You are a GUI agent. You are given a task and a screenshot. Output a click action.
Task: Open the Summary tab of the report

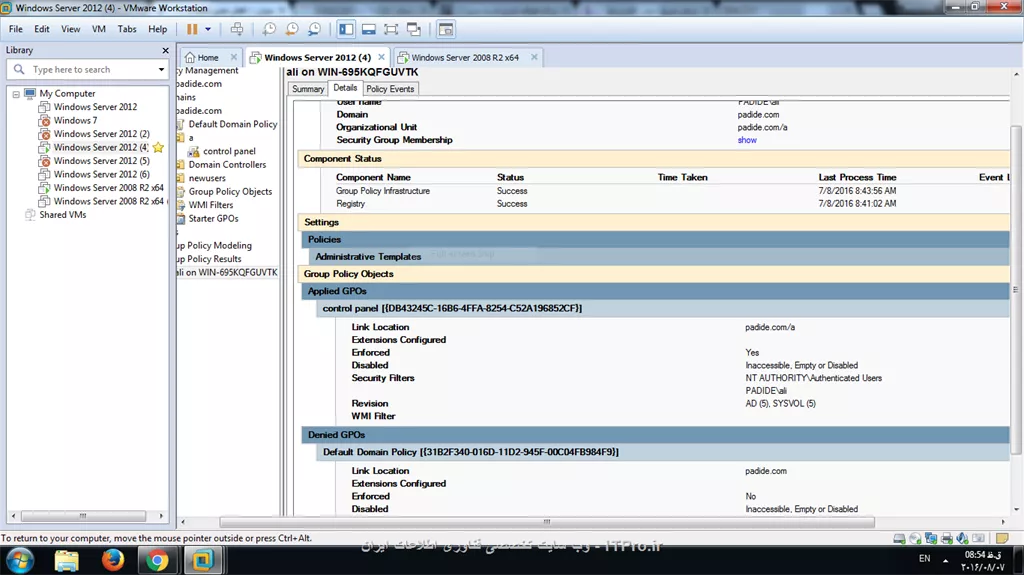pyautogui.click(x=308, y=89)
